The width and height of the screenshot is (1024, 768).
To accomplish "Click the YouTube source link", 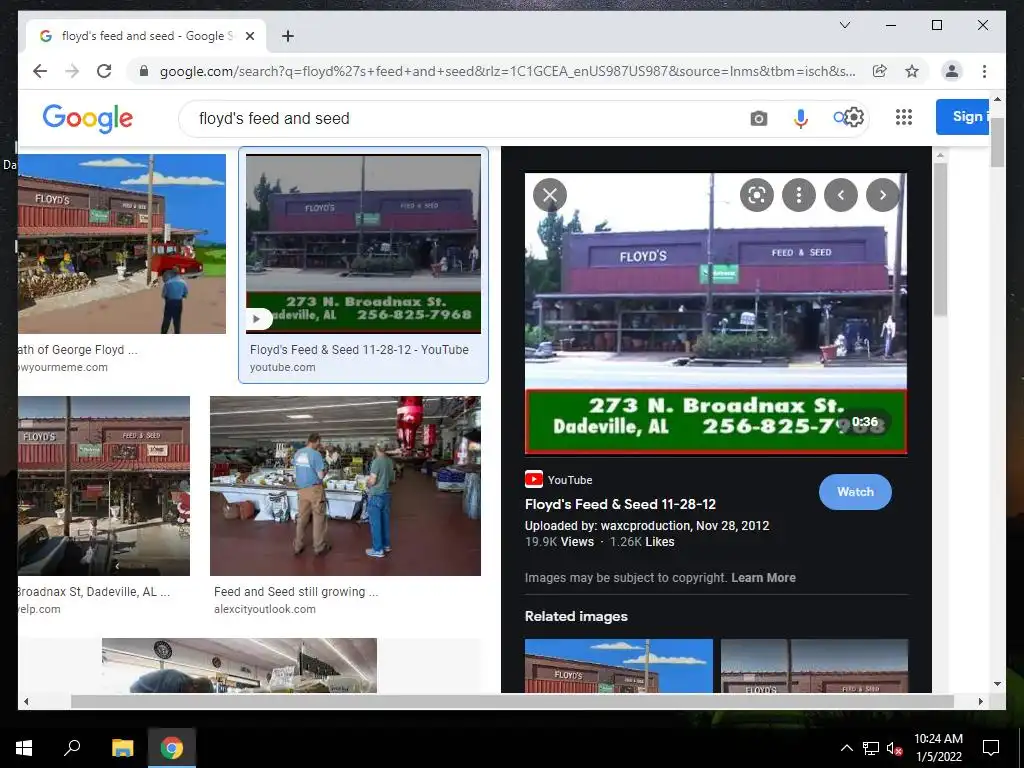I will click(x=559, y=480).
